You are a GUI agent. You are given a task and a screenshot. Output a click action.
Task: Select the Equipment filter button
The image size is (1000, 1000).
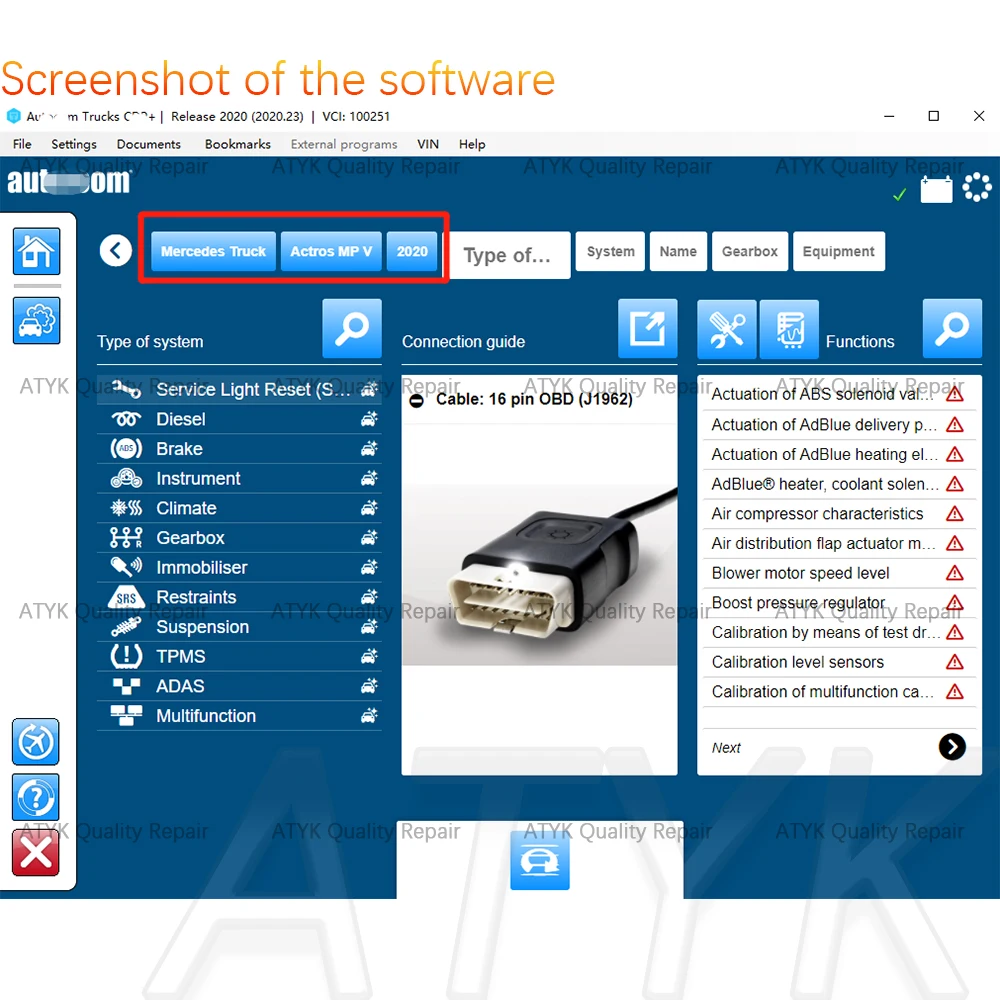839,251
